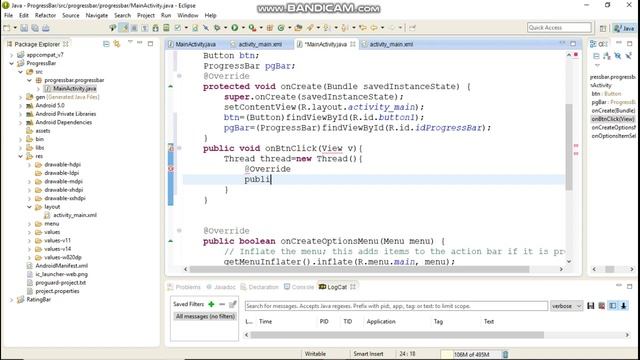Image resolution: width=640 pixels, height=360 pixels.
Task: Click the Back navigation arrow icon
Action: [x=373, y=28]
